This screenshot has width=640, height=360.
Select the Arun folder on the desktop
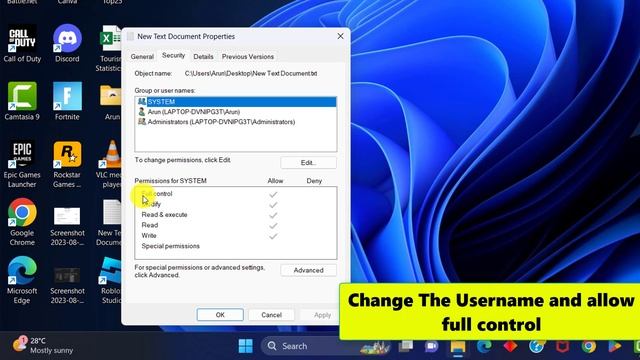pyautogui.click(x=111, y=102)
